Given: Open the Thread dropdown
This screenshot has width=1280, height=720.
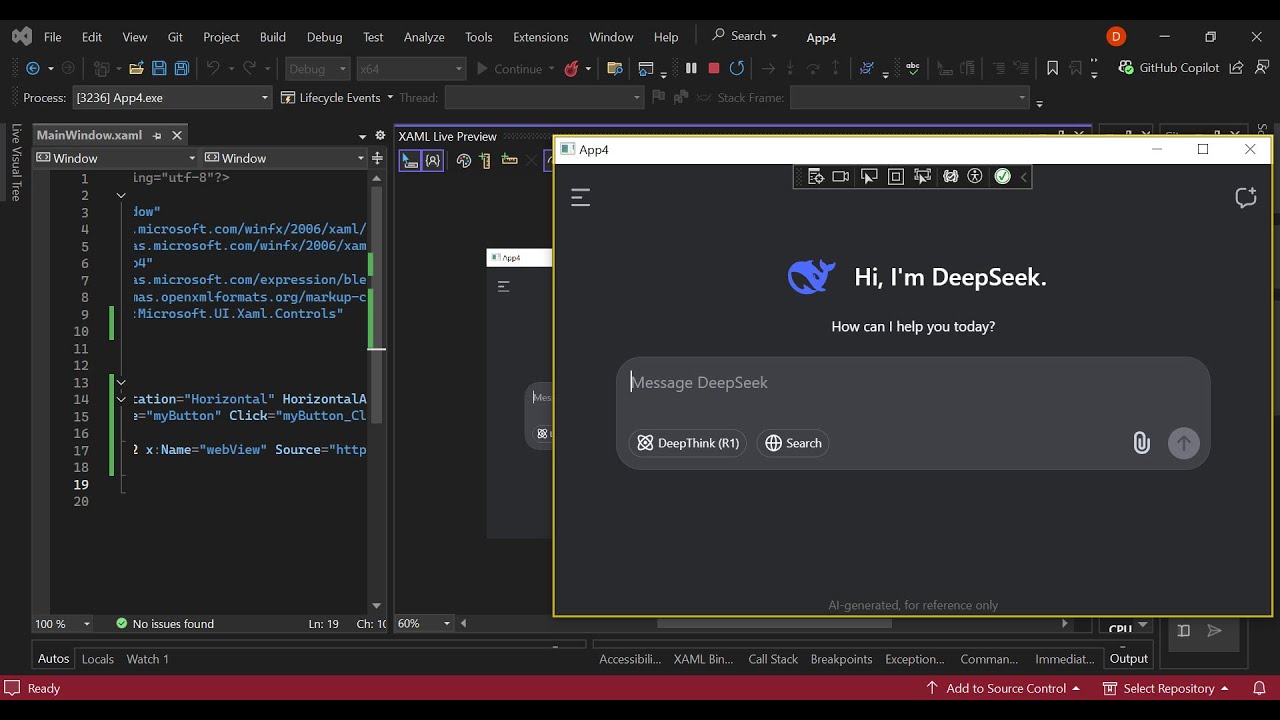Looking at the screenshot, I should tap(544, 98).
